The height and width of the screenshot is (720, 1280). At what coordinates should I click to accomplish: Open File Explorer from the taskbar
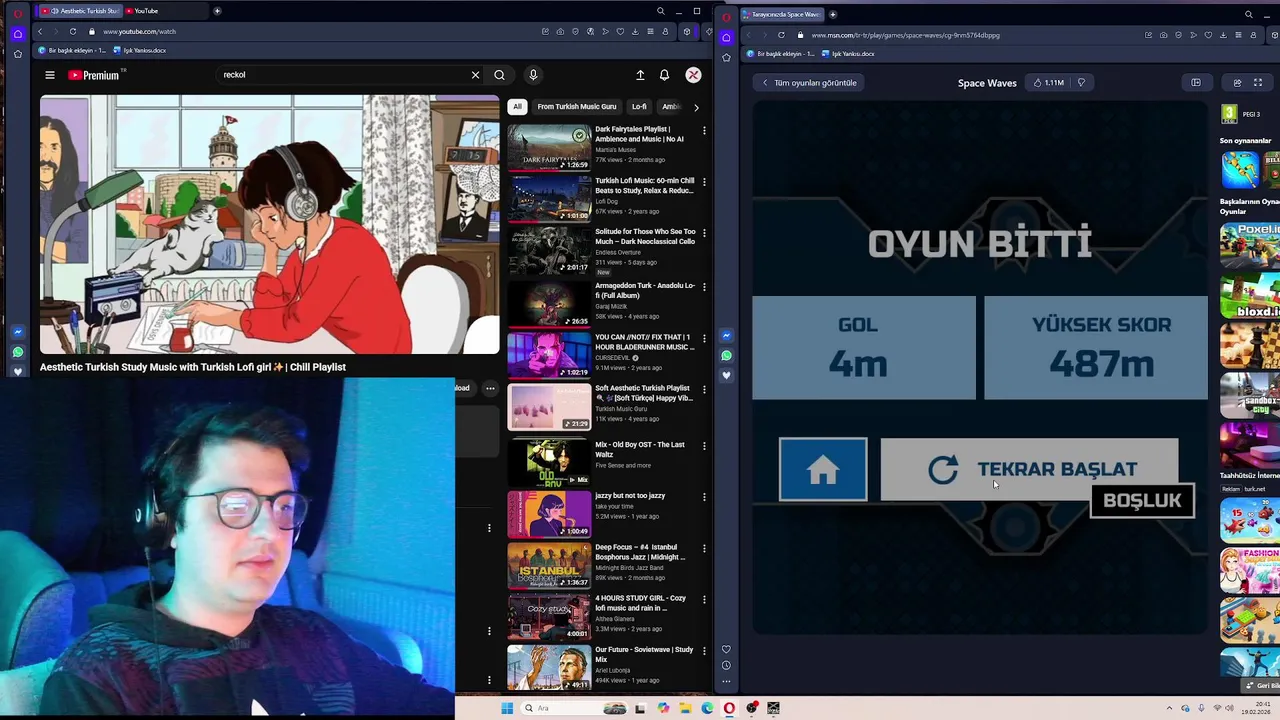(685, 708)
